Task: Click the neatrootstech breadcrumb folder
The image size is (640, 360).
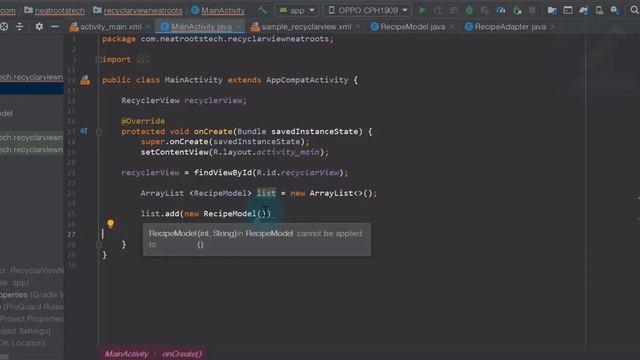Action: [x=54, y=10]
